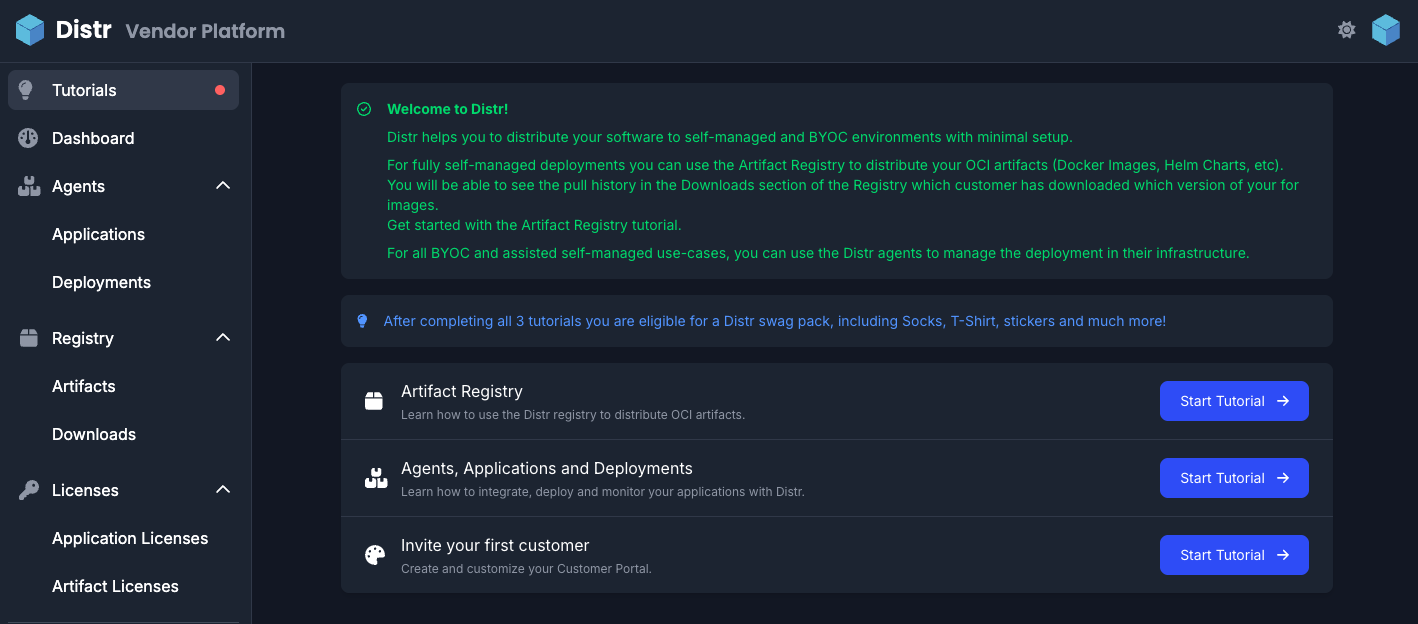Viewport: 1418px width, 624px height.
Task: Click 'Learn how to integrate, deploy and monitor' description
Action: (603, 492)
